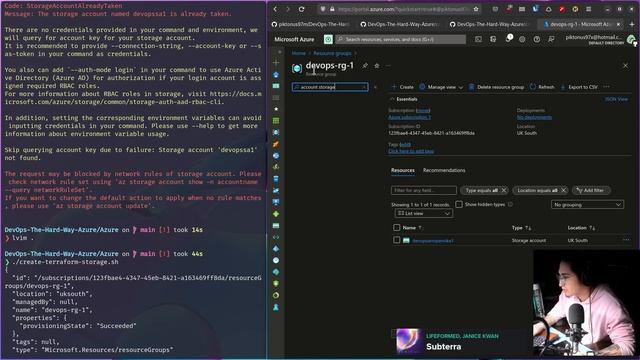The height and width of the screenshot is (360, 640).
Task: Click the Refresh button
Action: coord(542,87)
